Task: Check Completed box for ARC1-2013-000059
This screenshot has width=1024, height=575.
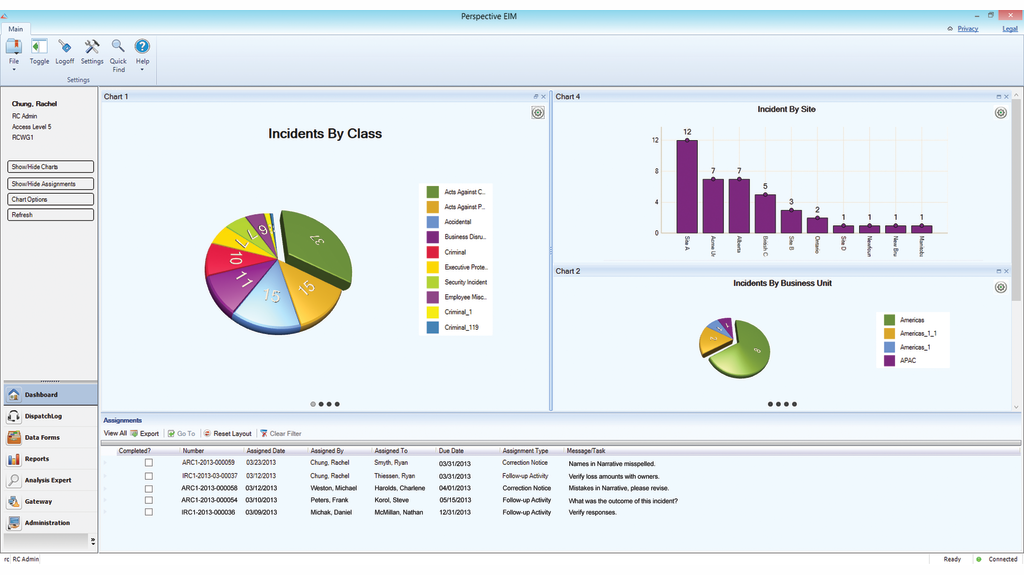Action: tap(149, 464)
